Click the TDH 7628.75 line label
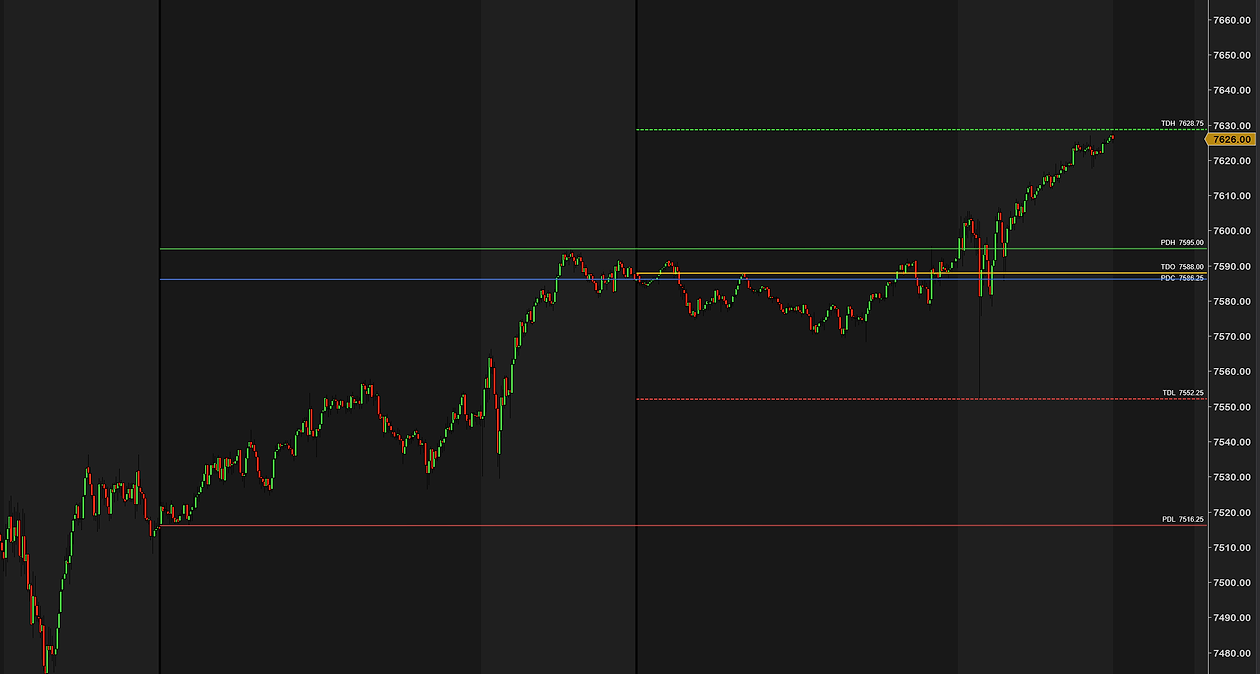This screenshot has height=674, width=1260. pos(1182,124)
